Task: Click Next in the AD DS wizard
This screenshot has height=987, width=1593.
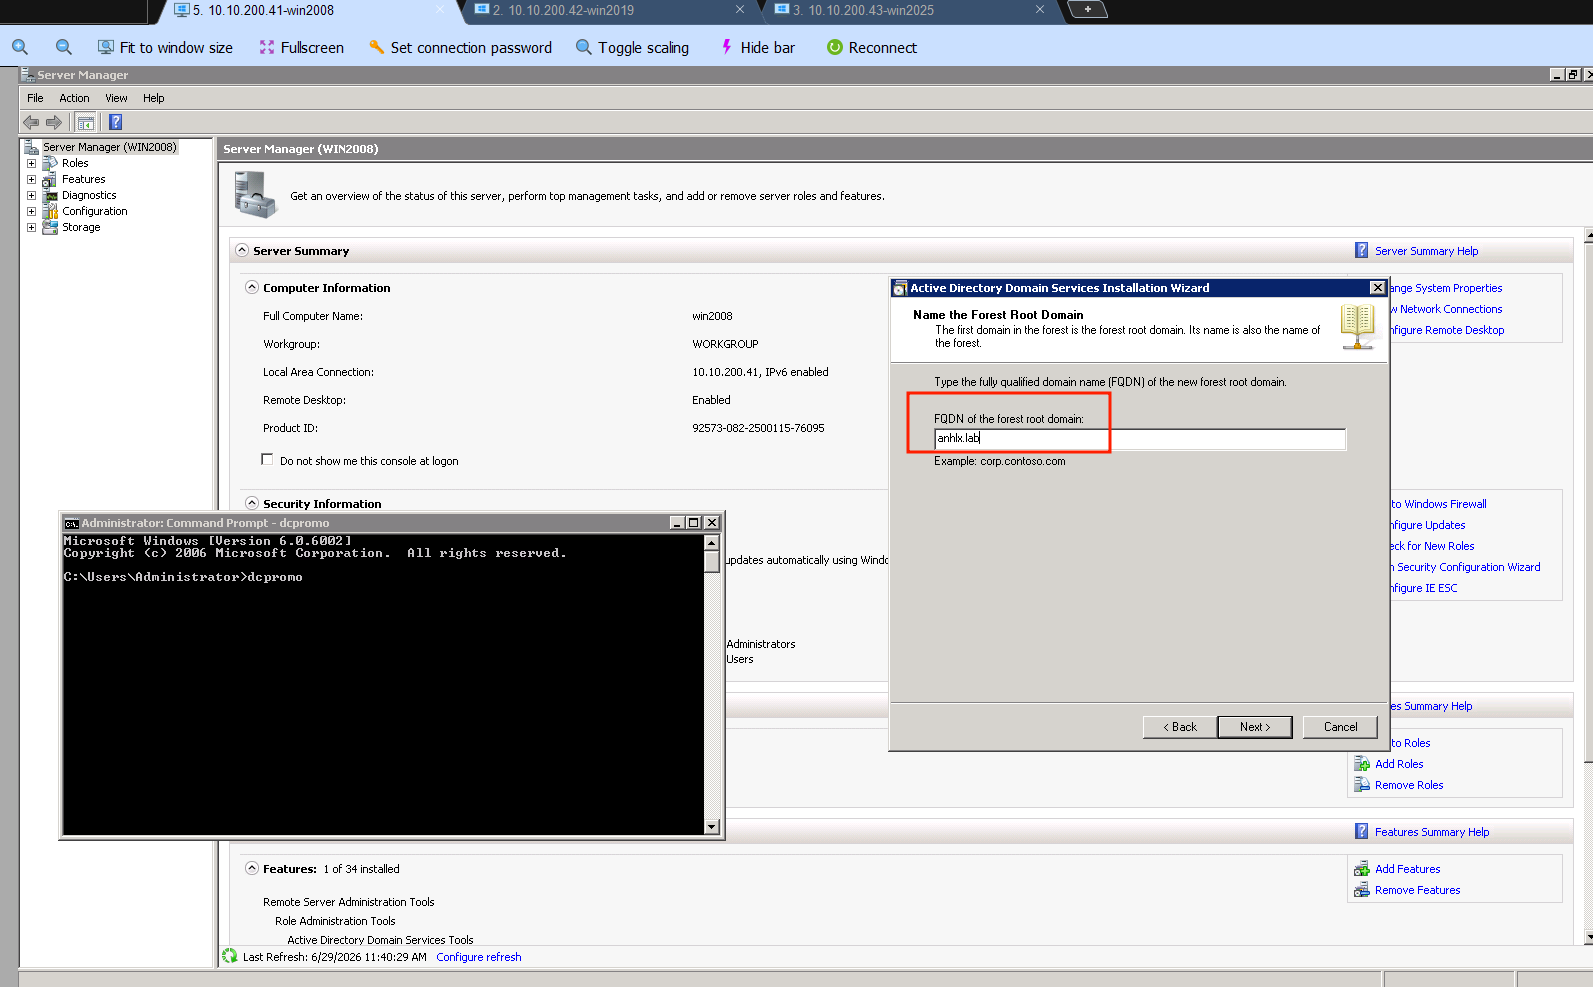Action: tap(1255, 727)
